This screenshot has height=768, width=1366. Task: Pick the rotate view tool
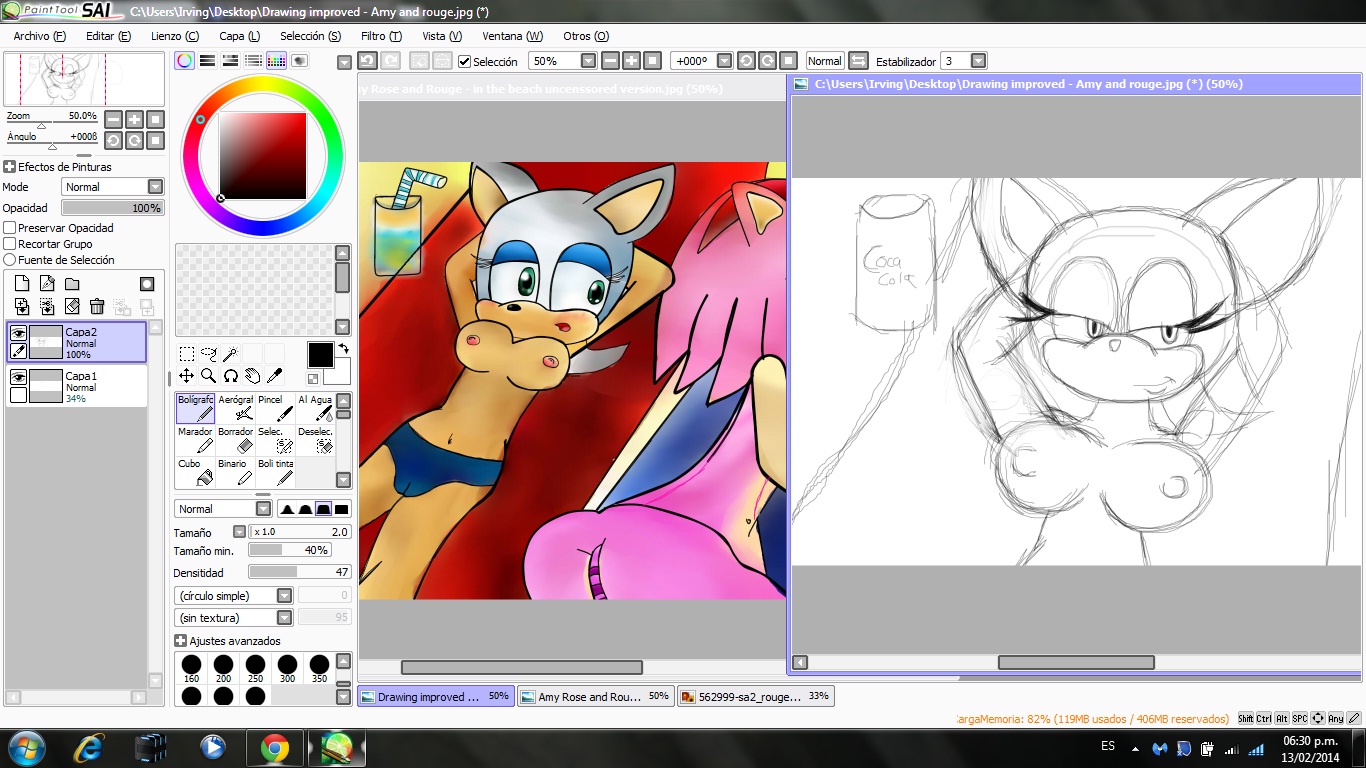[x=230, y=376]
